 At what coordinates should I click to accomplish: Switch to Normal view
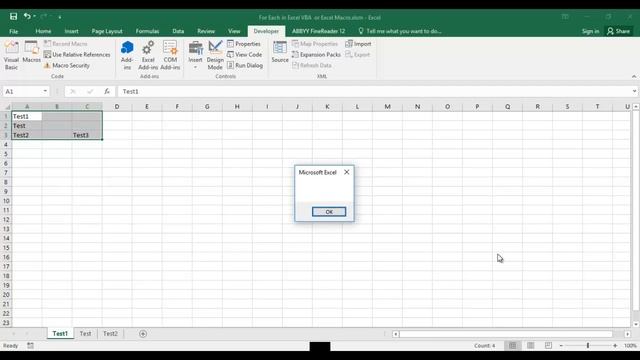(512, 346)
